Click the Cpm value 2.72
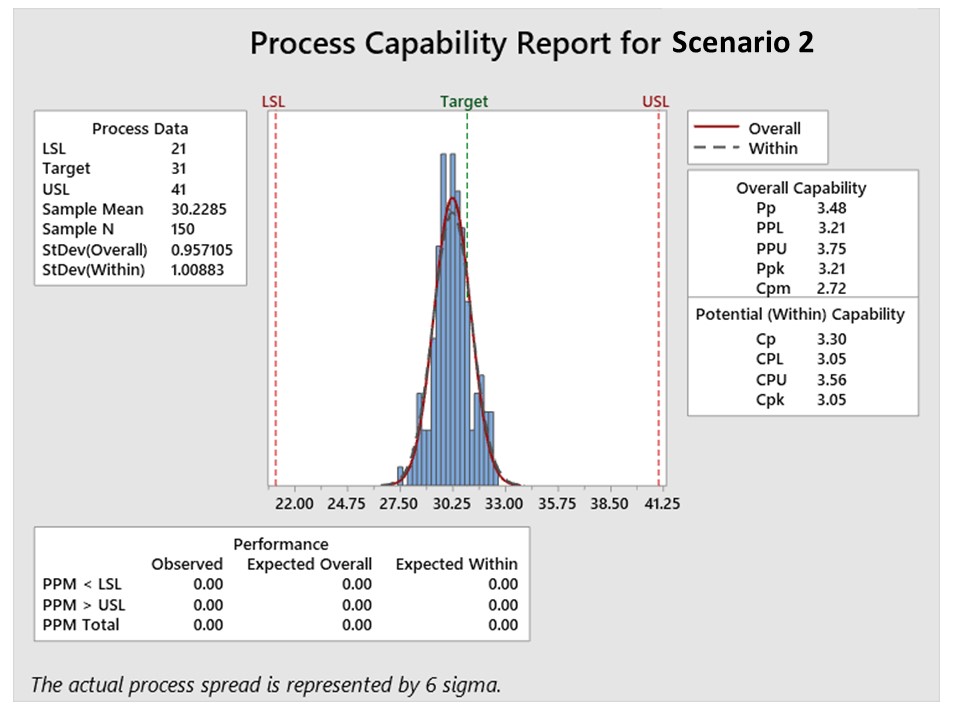Image resolution: width=960 pixels, height=720 pixels. [832, 288]
